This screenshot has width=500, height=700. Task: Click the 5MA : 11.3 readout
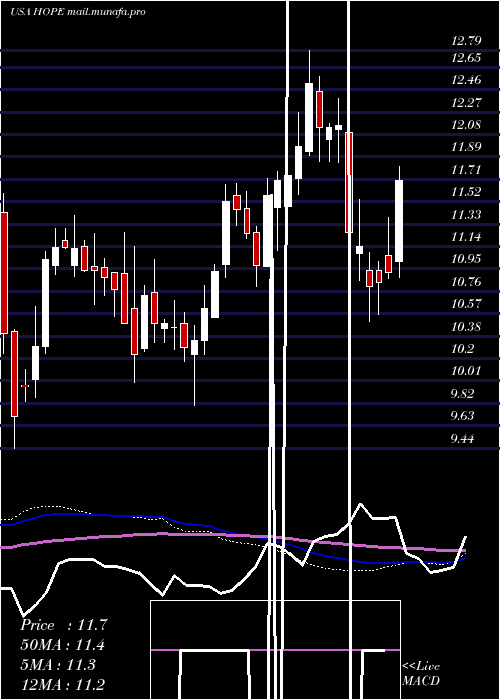coord(58,665)
